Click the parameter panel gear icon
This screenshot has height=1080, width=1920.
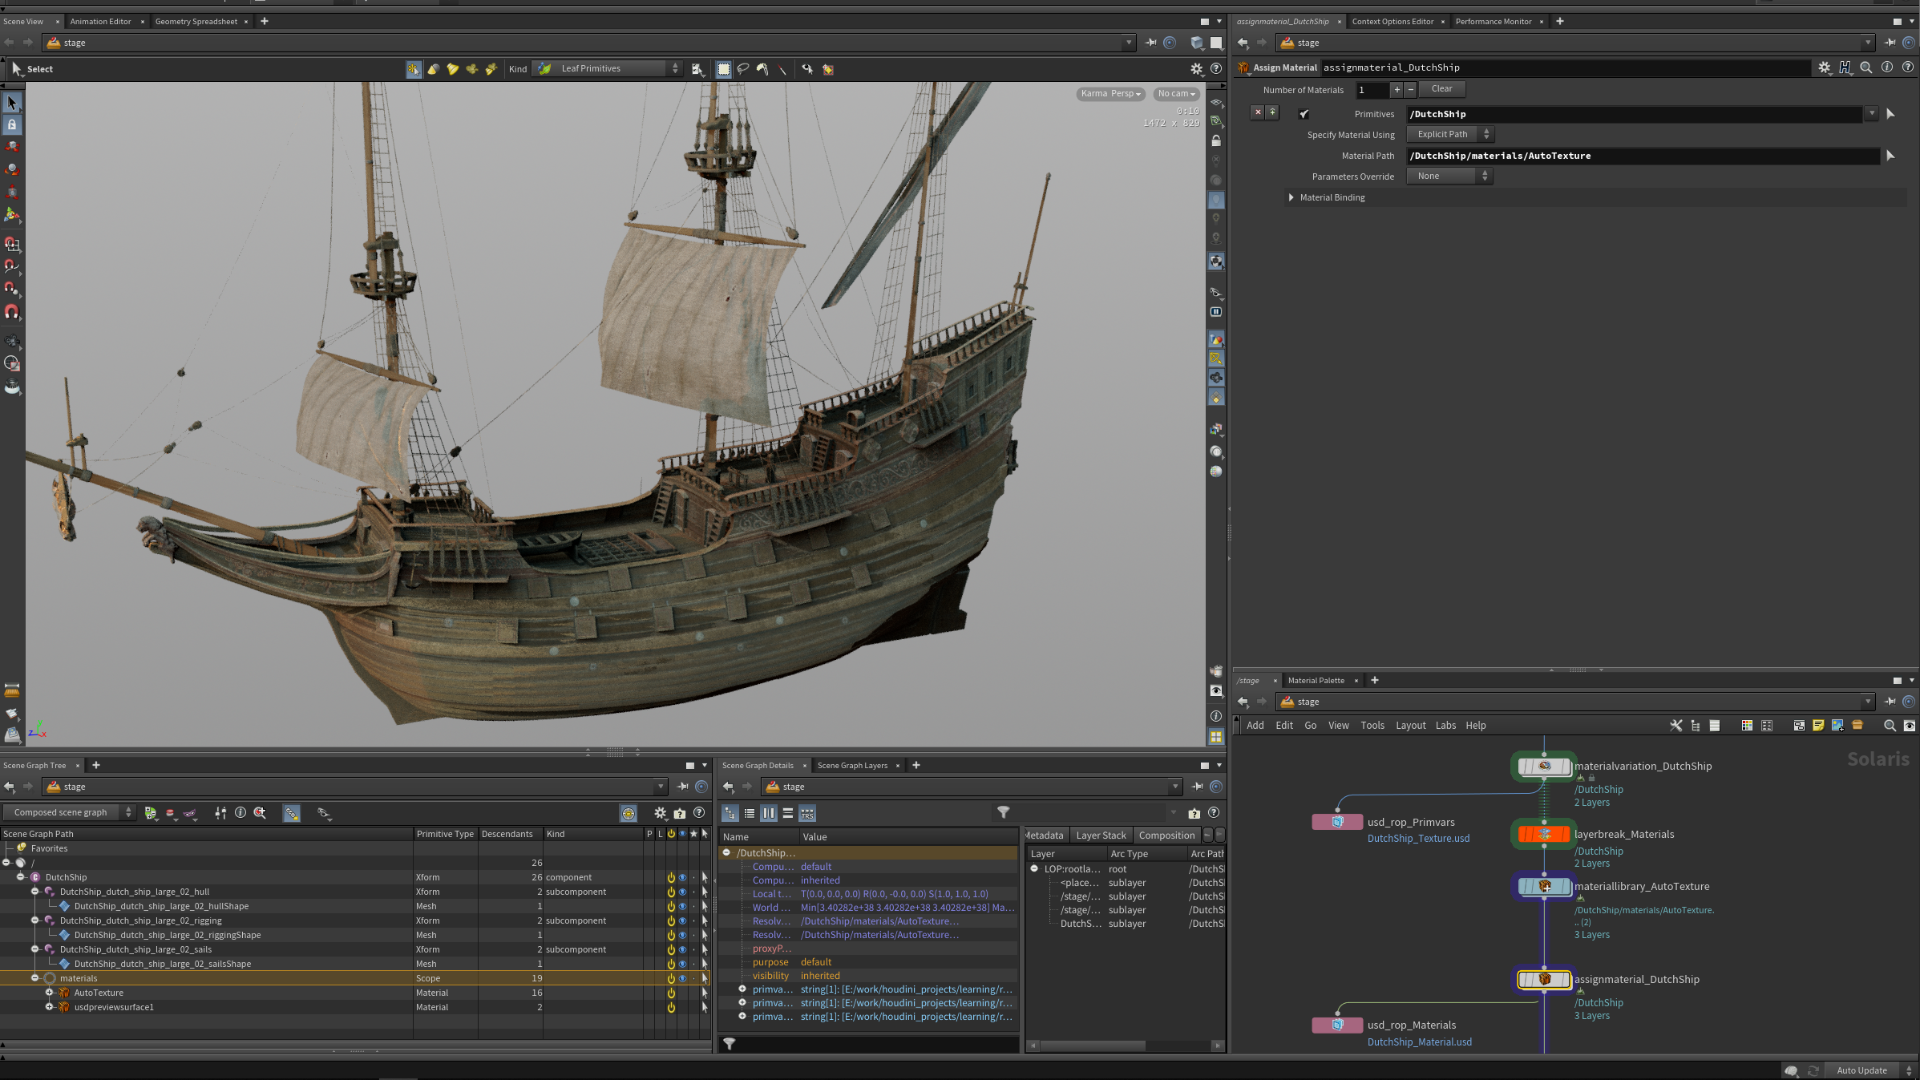click(1825, 68)
